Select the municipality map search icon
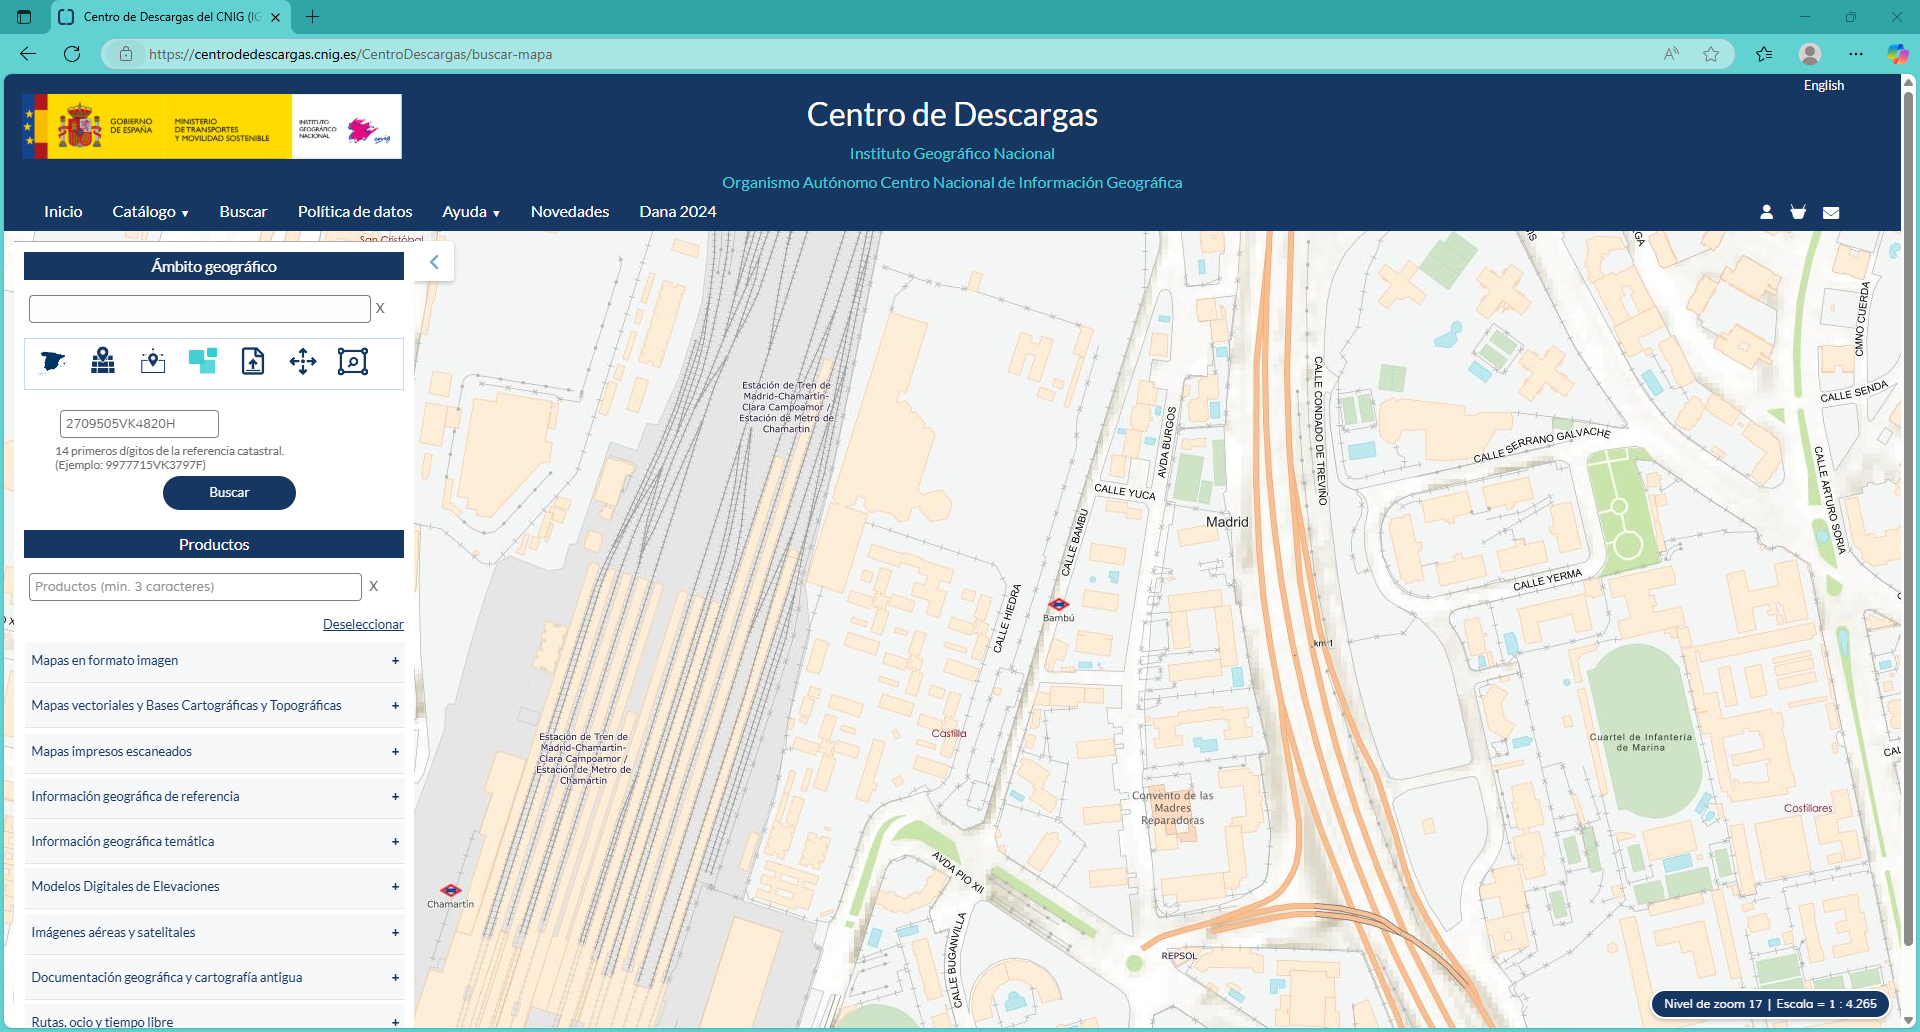This screenshot has width=1920, height=1032. coord(102,362)
